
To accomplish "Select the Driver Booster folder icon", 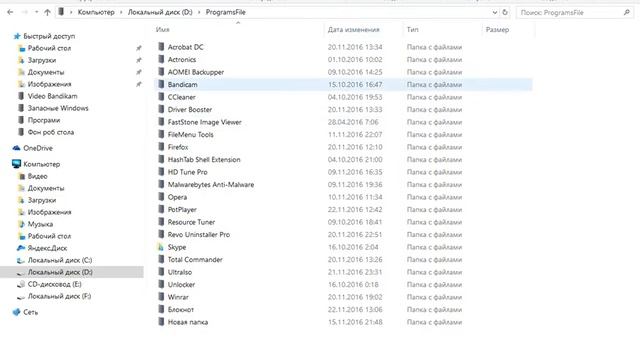I will [x=161, y=109].
